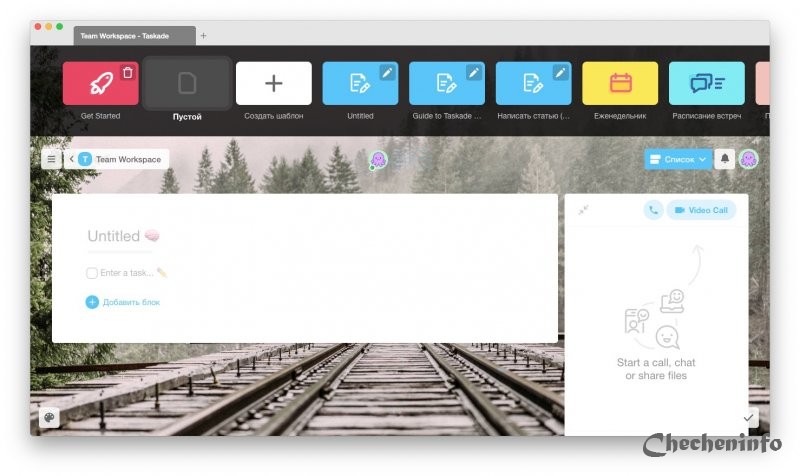Open the hamburger sidebar menu
The image size is (800, 476).
51,159
